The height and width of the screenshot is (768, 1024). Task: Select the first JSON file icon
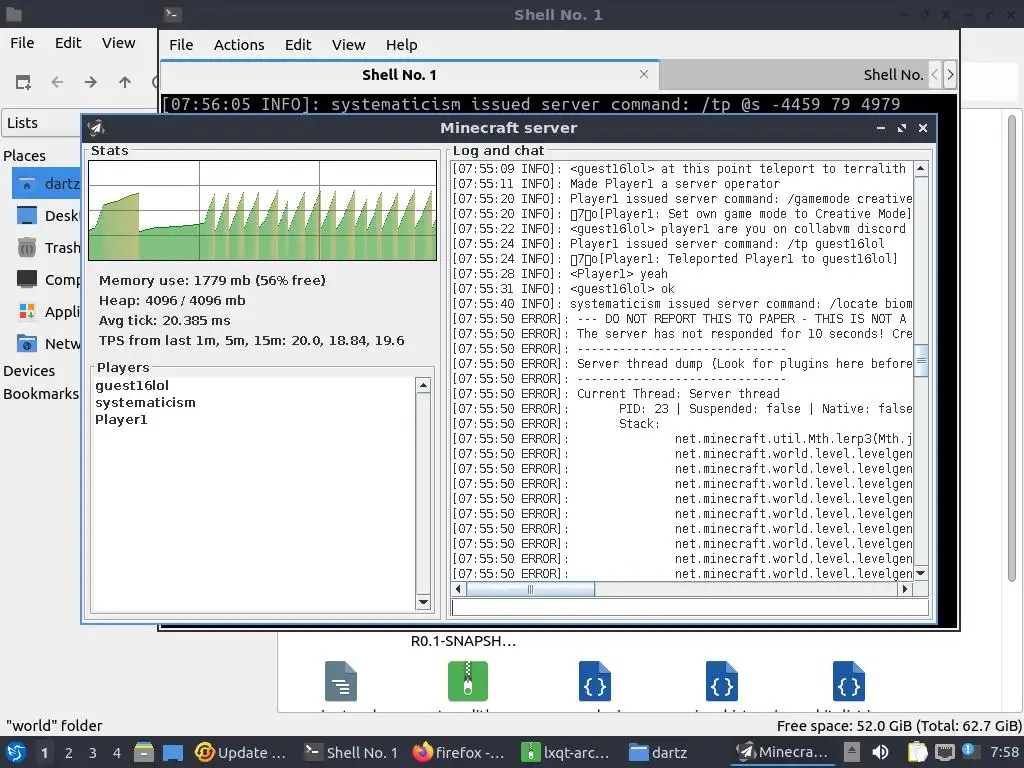click(594, 680)
